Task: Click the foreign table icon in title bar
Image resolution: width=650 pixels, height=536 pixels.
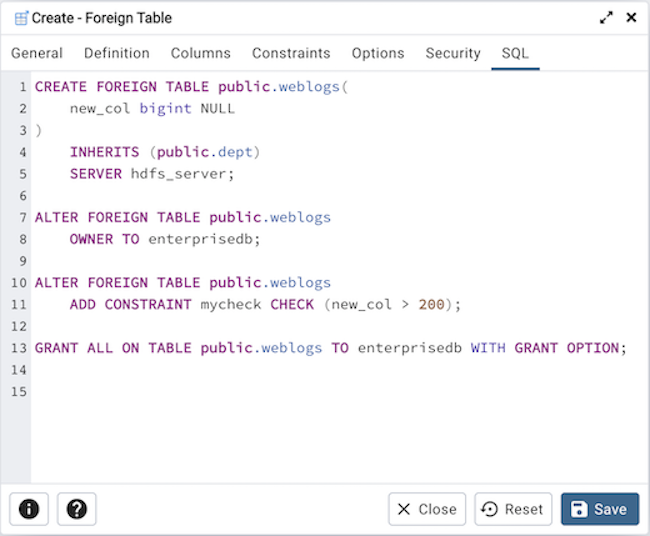Action: pos(20,18)
